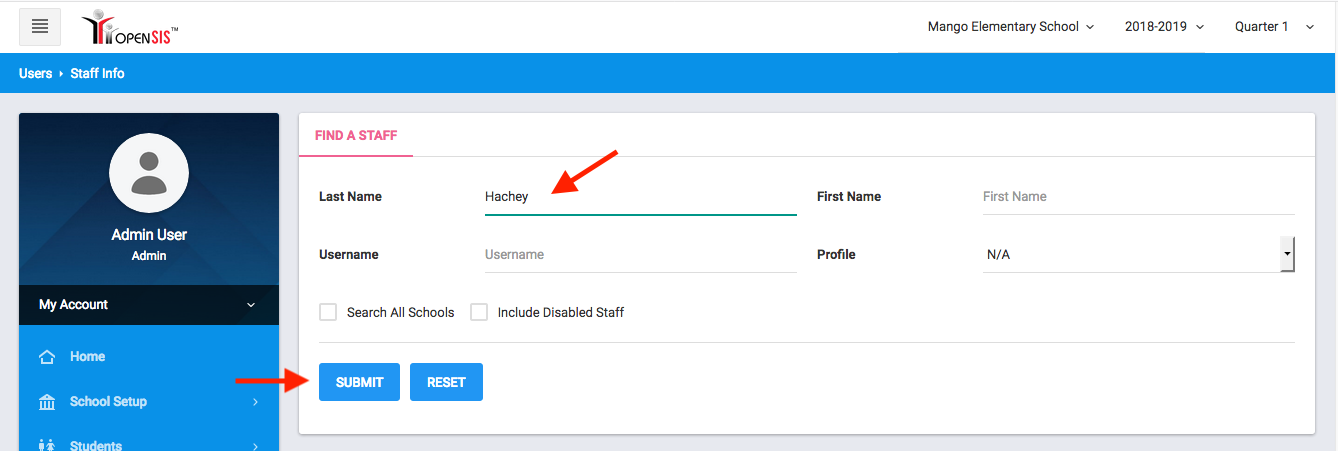Click the Home house icon
Screen dimensions: 1338x451
click(x=46, y=357)
